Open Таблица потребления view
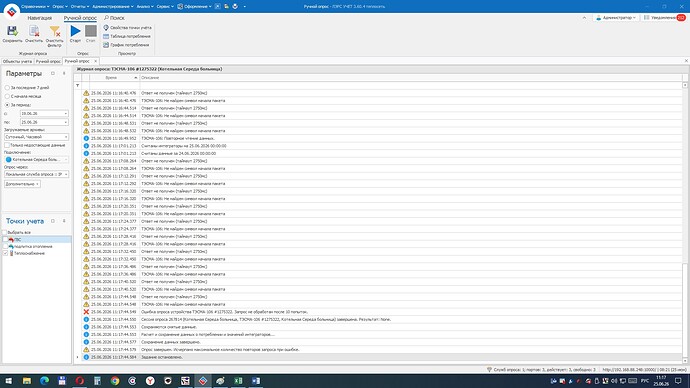 click(127, 36)
